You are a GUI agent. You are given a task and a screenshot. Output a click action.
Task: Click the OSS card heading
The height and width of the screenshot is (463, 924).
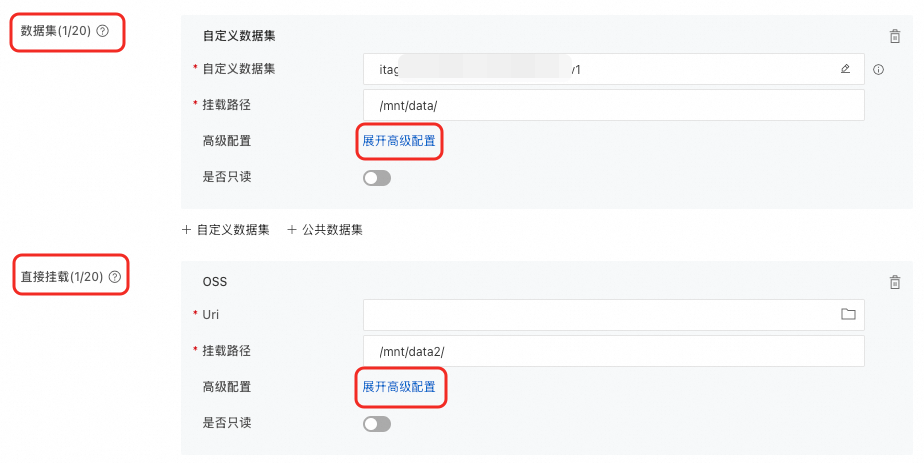tap(214, 281)
